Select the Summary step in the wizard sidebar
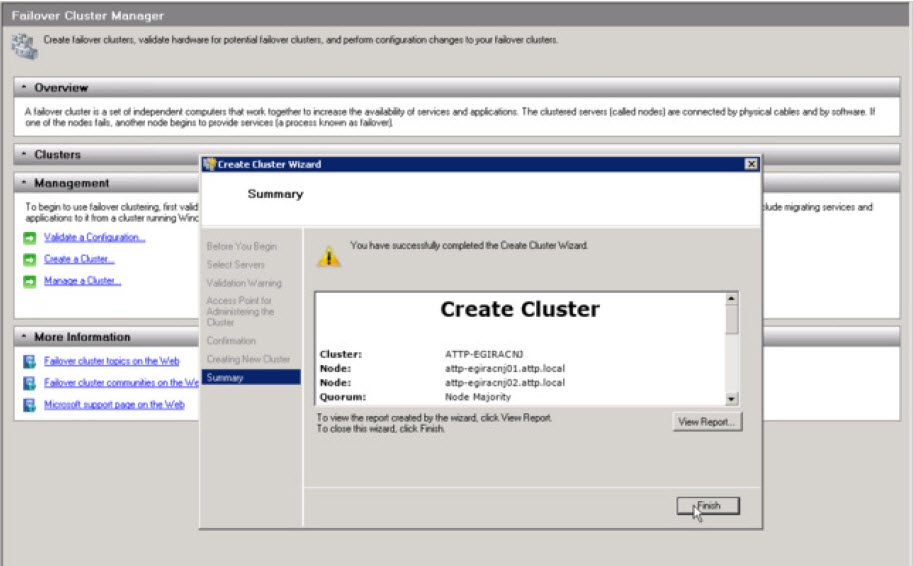This screenshot has width=913, height=566. 252,377
